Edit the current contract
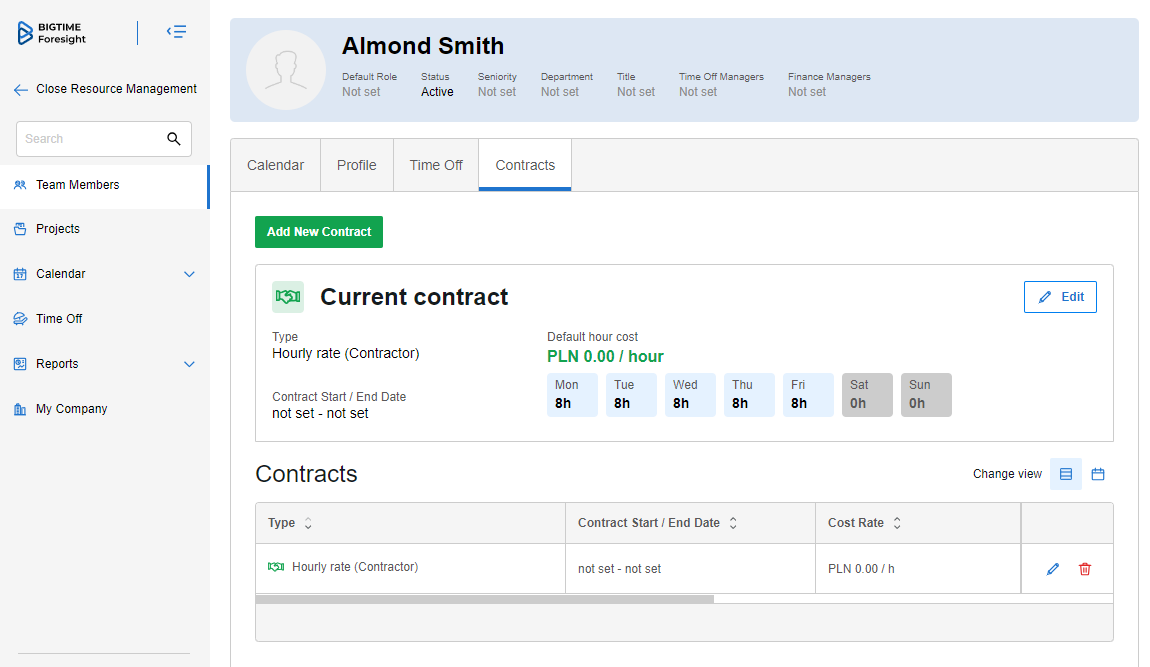Screen dimensions: 1150x667 [x=1060, y=297]
